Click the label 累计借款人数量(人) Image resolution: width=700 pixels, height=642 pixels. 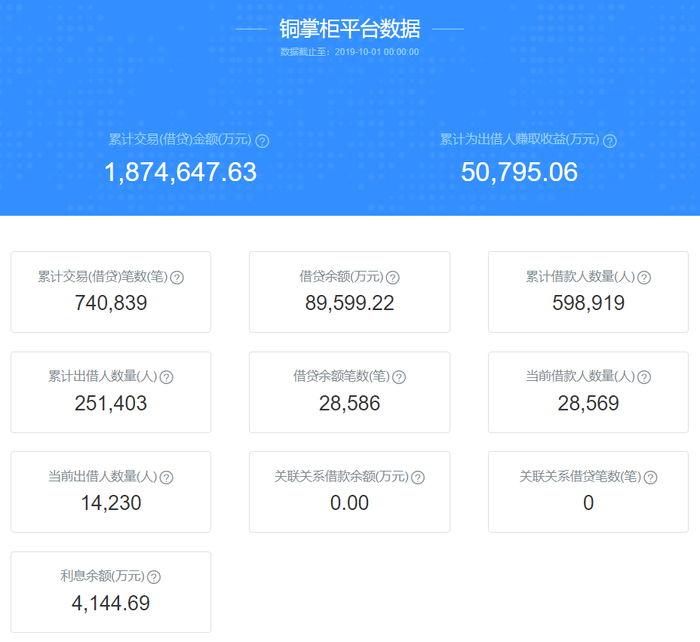point(580,276)
